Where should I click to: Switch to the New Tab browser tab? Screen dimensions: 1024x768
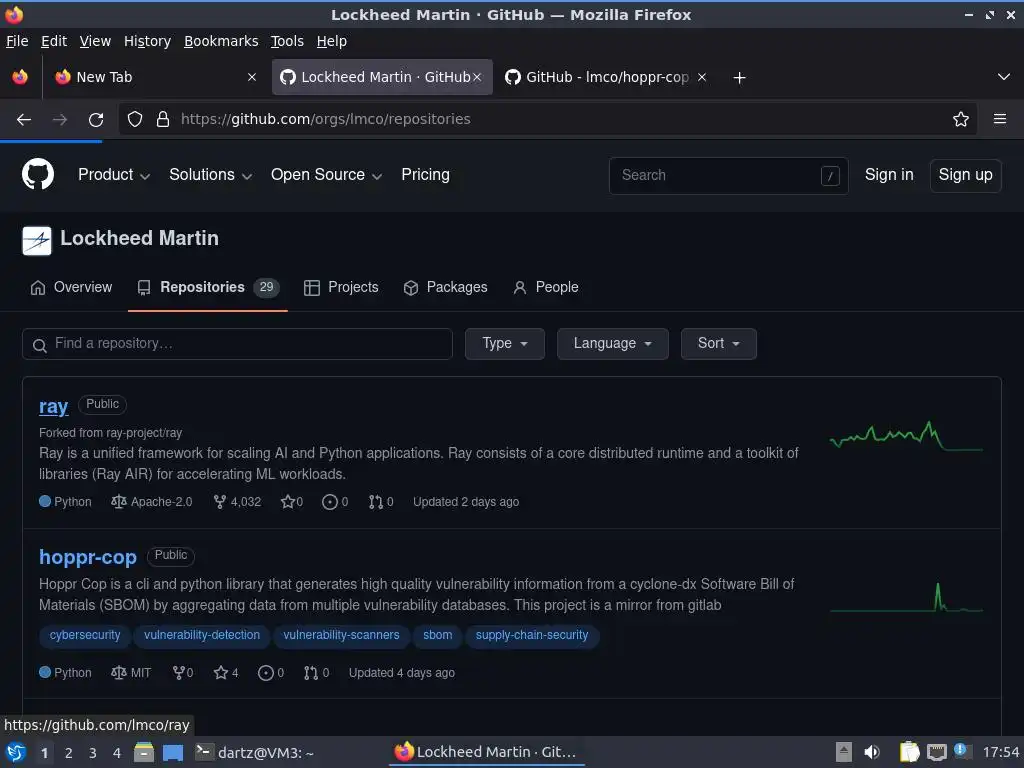coord(154,77)
